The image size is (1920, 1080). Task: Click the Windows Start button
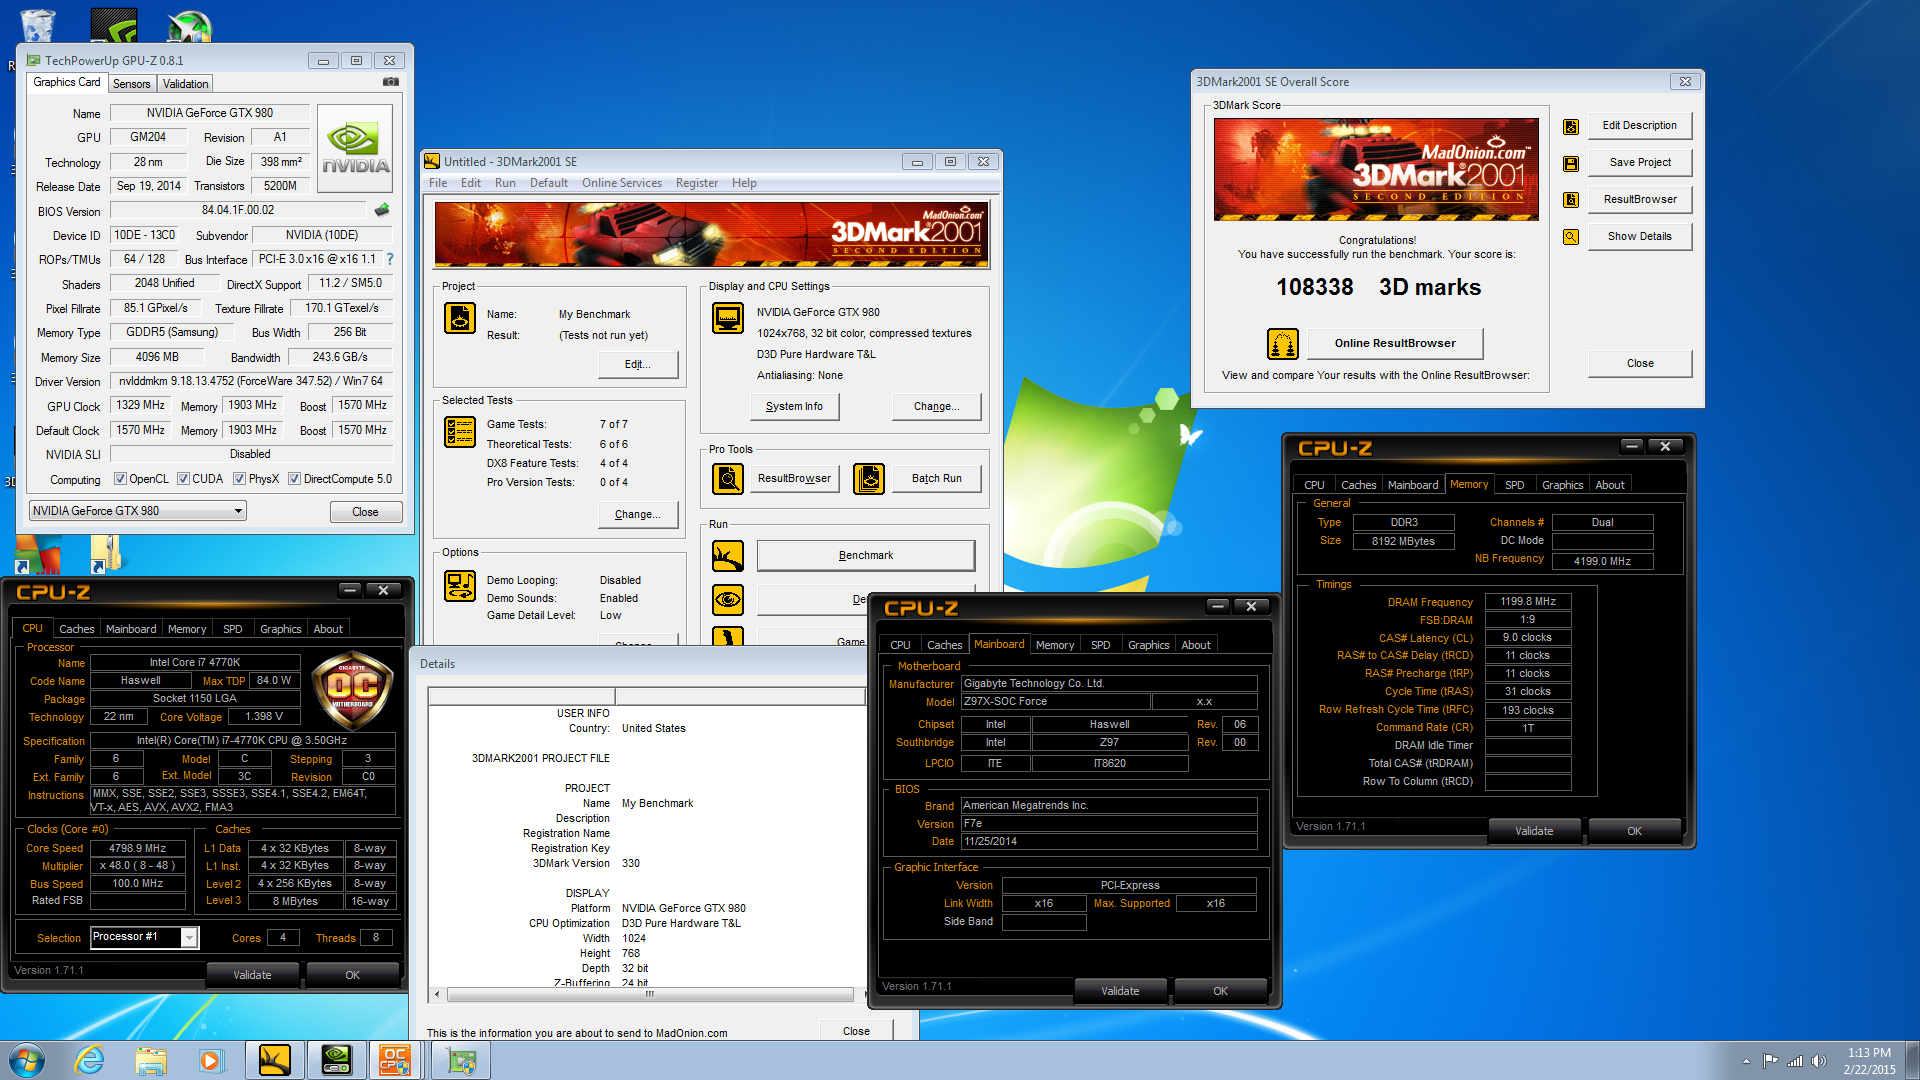[26, 1061]
